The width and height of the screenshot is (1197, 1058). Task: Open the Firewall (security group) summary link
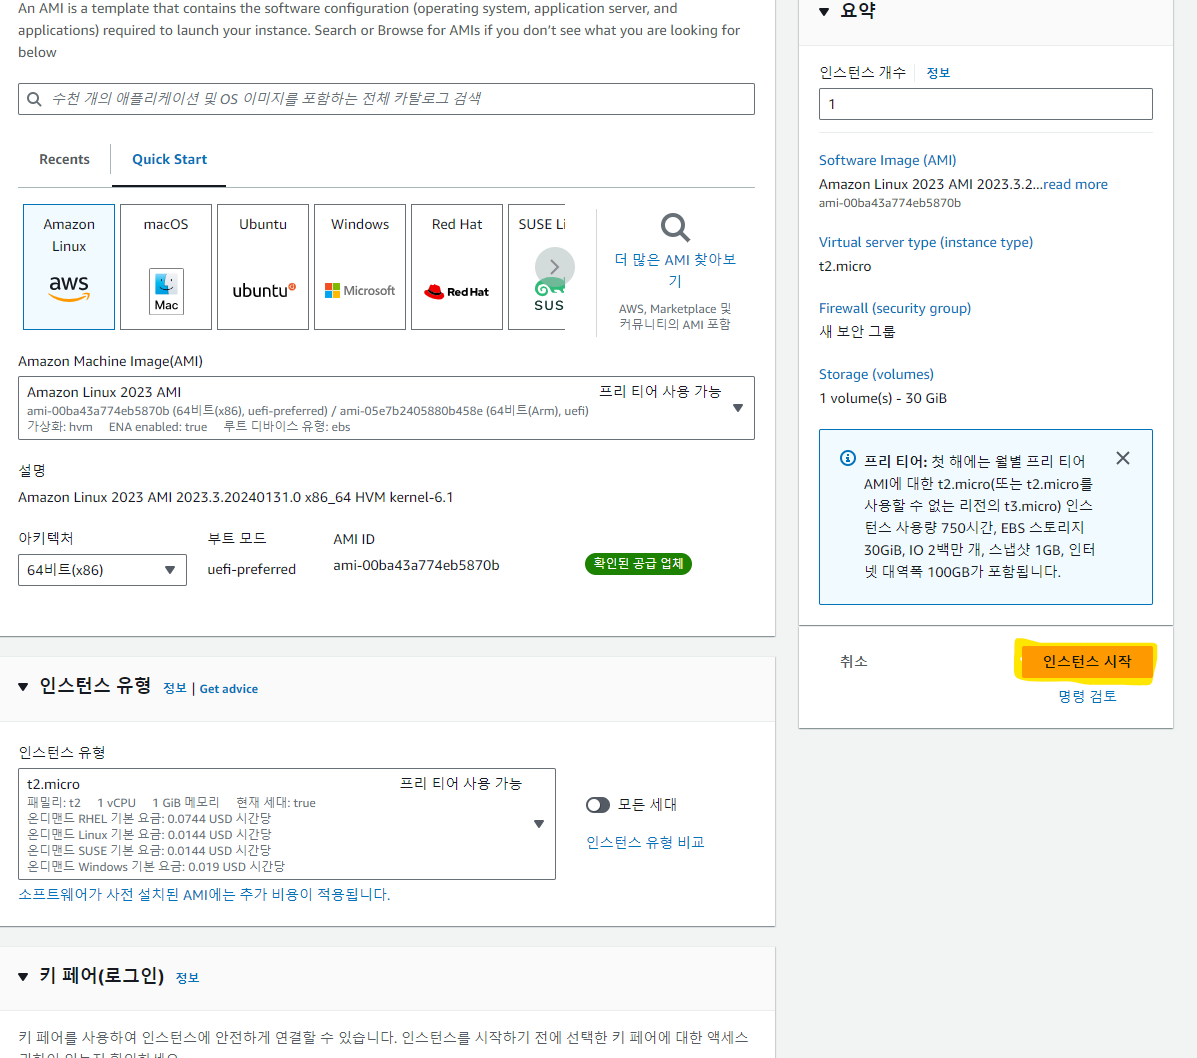point(895,308)
